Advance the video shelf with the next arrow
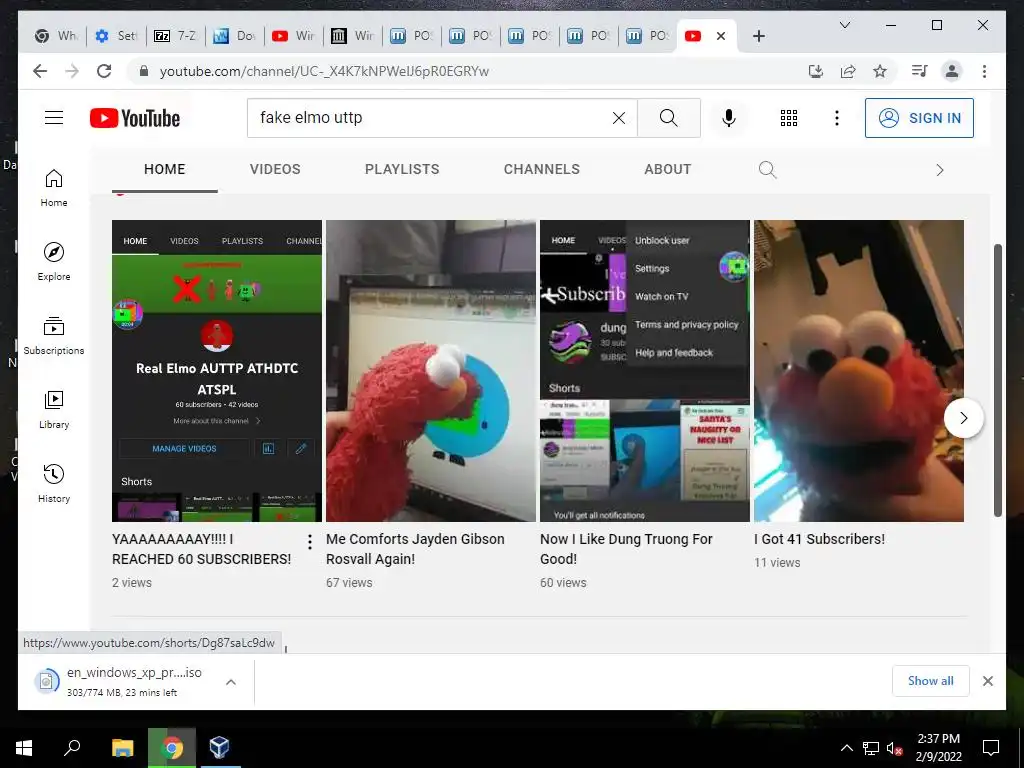The width and height of the screenshot is (1024, 768). point(963,418)
